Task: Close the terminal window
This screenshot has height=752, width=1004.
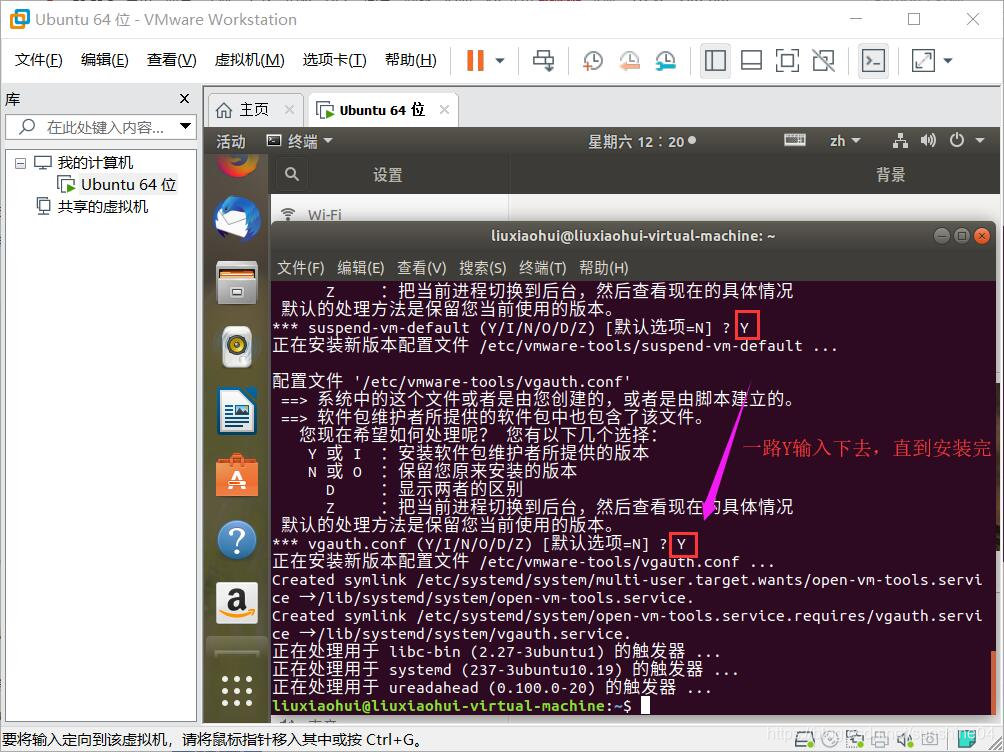Action: coord(982,236)
